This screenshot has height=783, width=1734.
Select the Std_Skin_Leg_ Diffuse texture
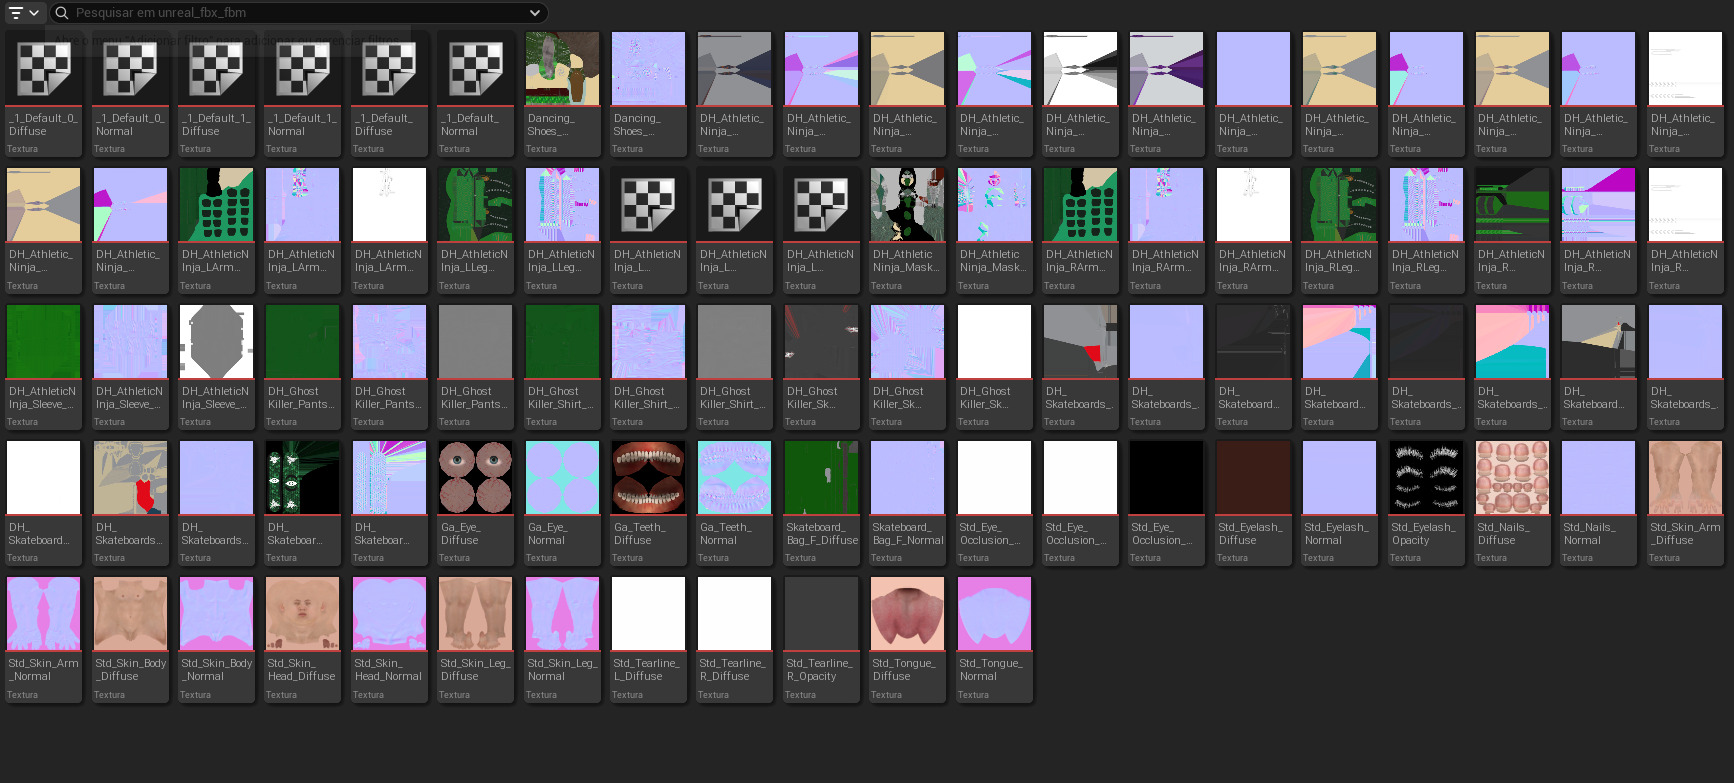point(476,639)
